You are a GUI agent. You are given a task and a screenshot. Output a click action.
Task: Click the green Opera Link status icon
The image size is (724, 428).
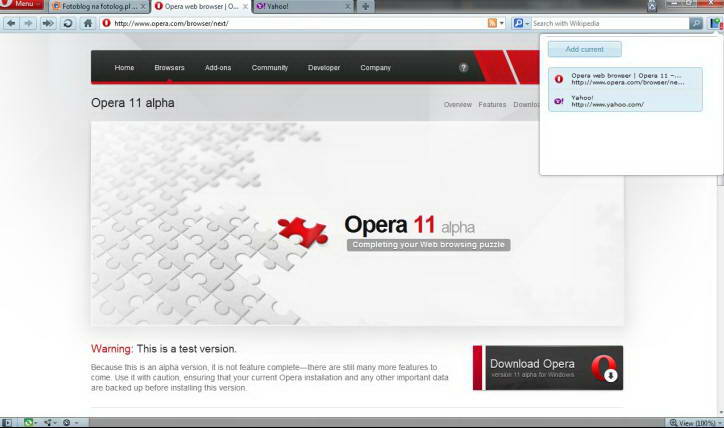pyautogui.click(x=28, y=422)
